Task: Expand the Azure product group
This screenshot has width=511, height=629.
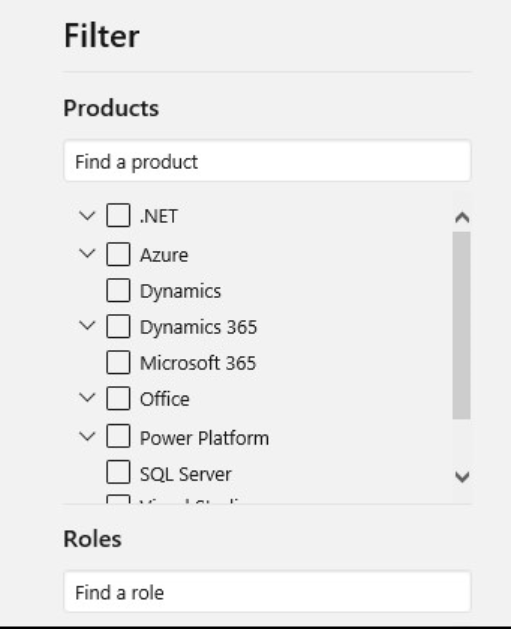Action: [x=87, y=254]
